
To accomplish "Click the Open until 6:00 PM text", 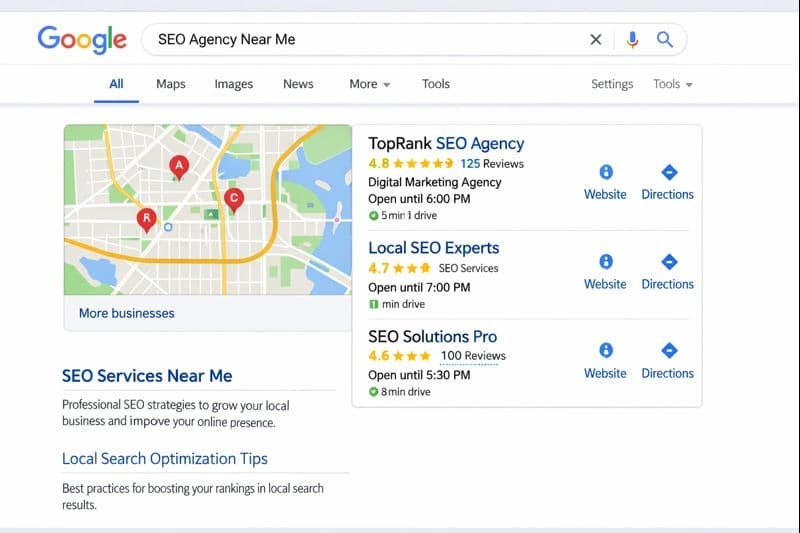I will point(419,199).
